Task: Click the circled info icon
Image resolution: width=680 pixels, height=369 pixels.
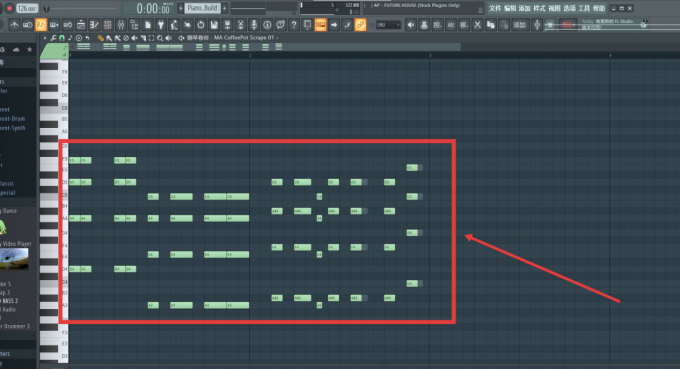Action: (267, 25)
